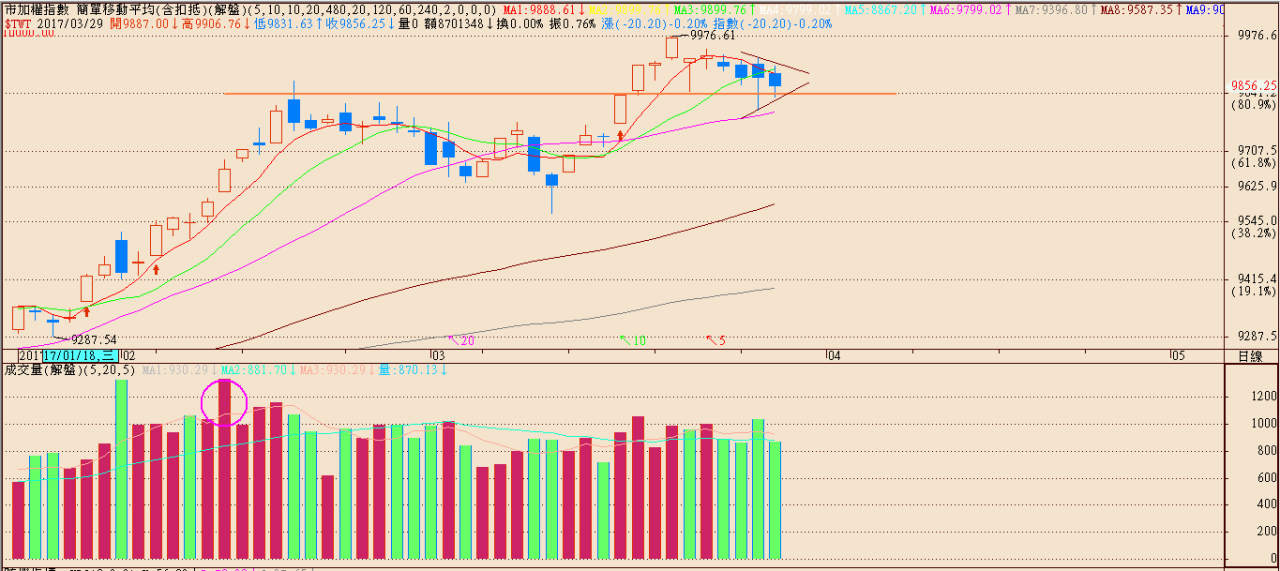Select the green MA3 9899.76 label
This screenshot has height=571, width=1280.
711,9
